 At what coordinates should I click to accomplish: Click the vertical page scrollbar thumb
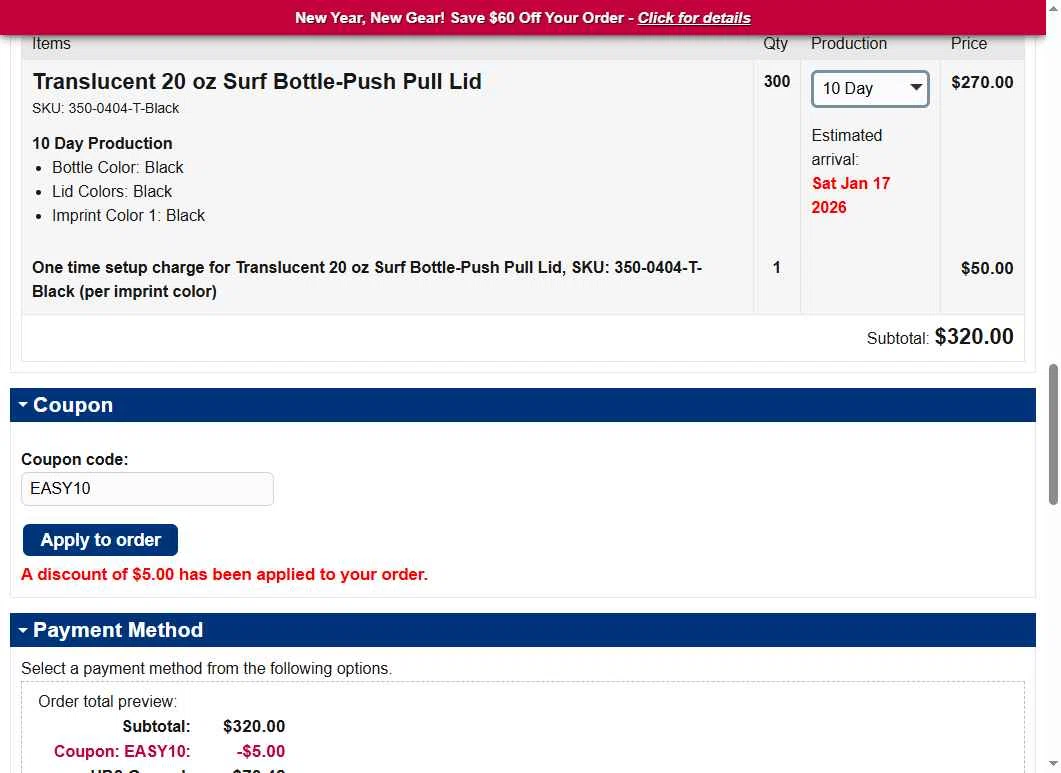point(1053,435)
